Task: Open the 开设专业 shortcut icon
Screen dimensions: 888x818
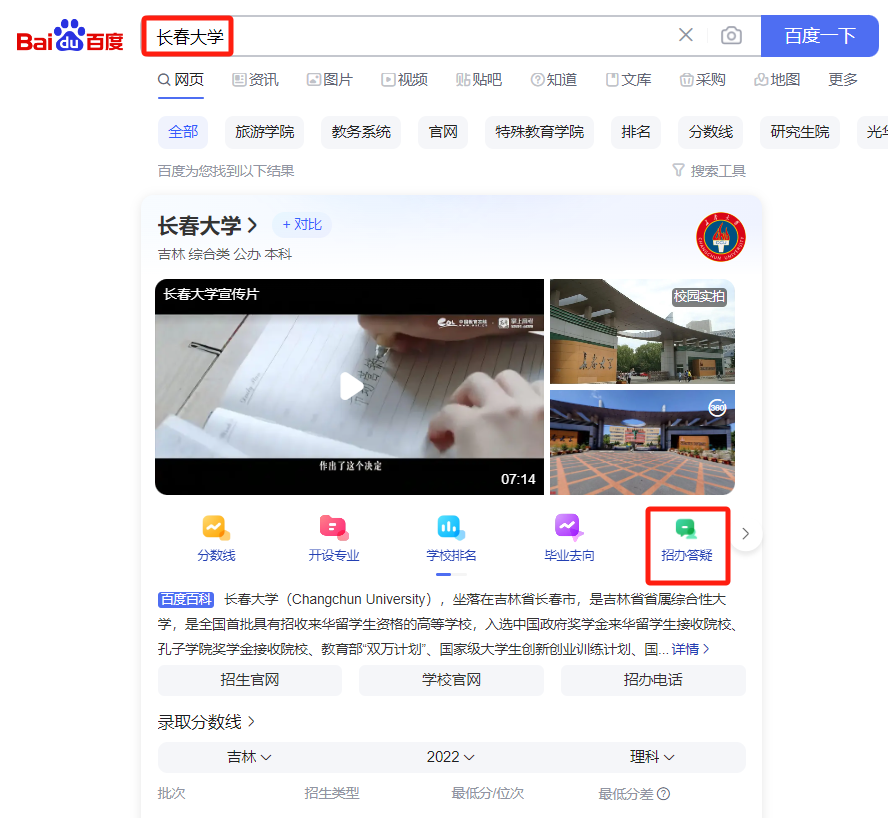Action: pos(334,539)
